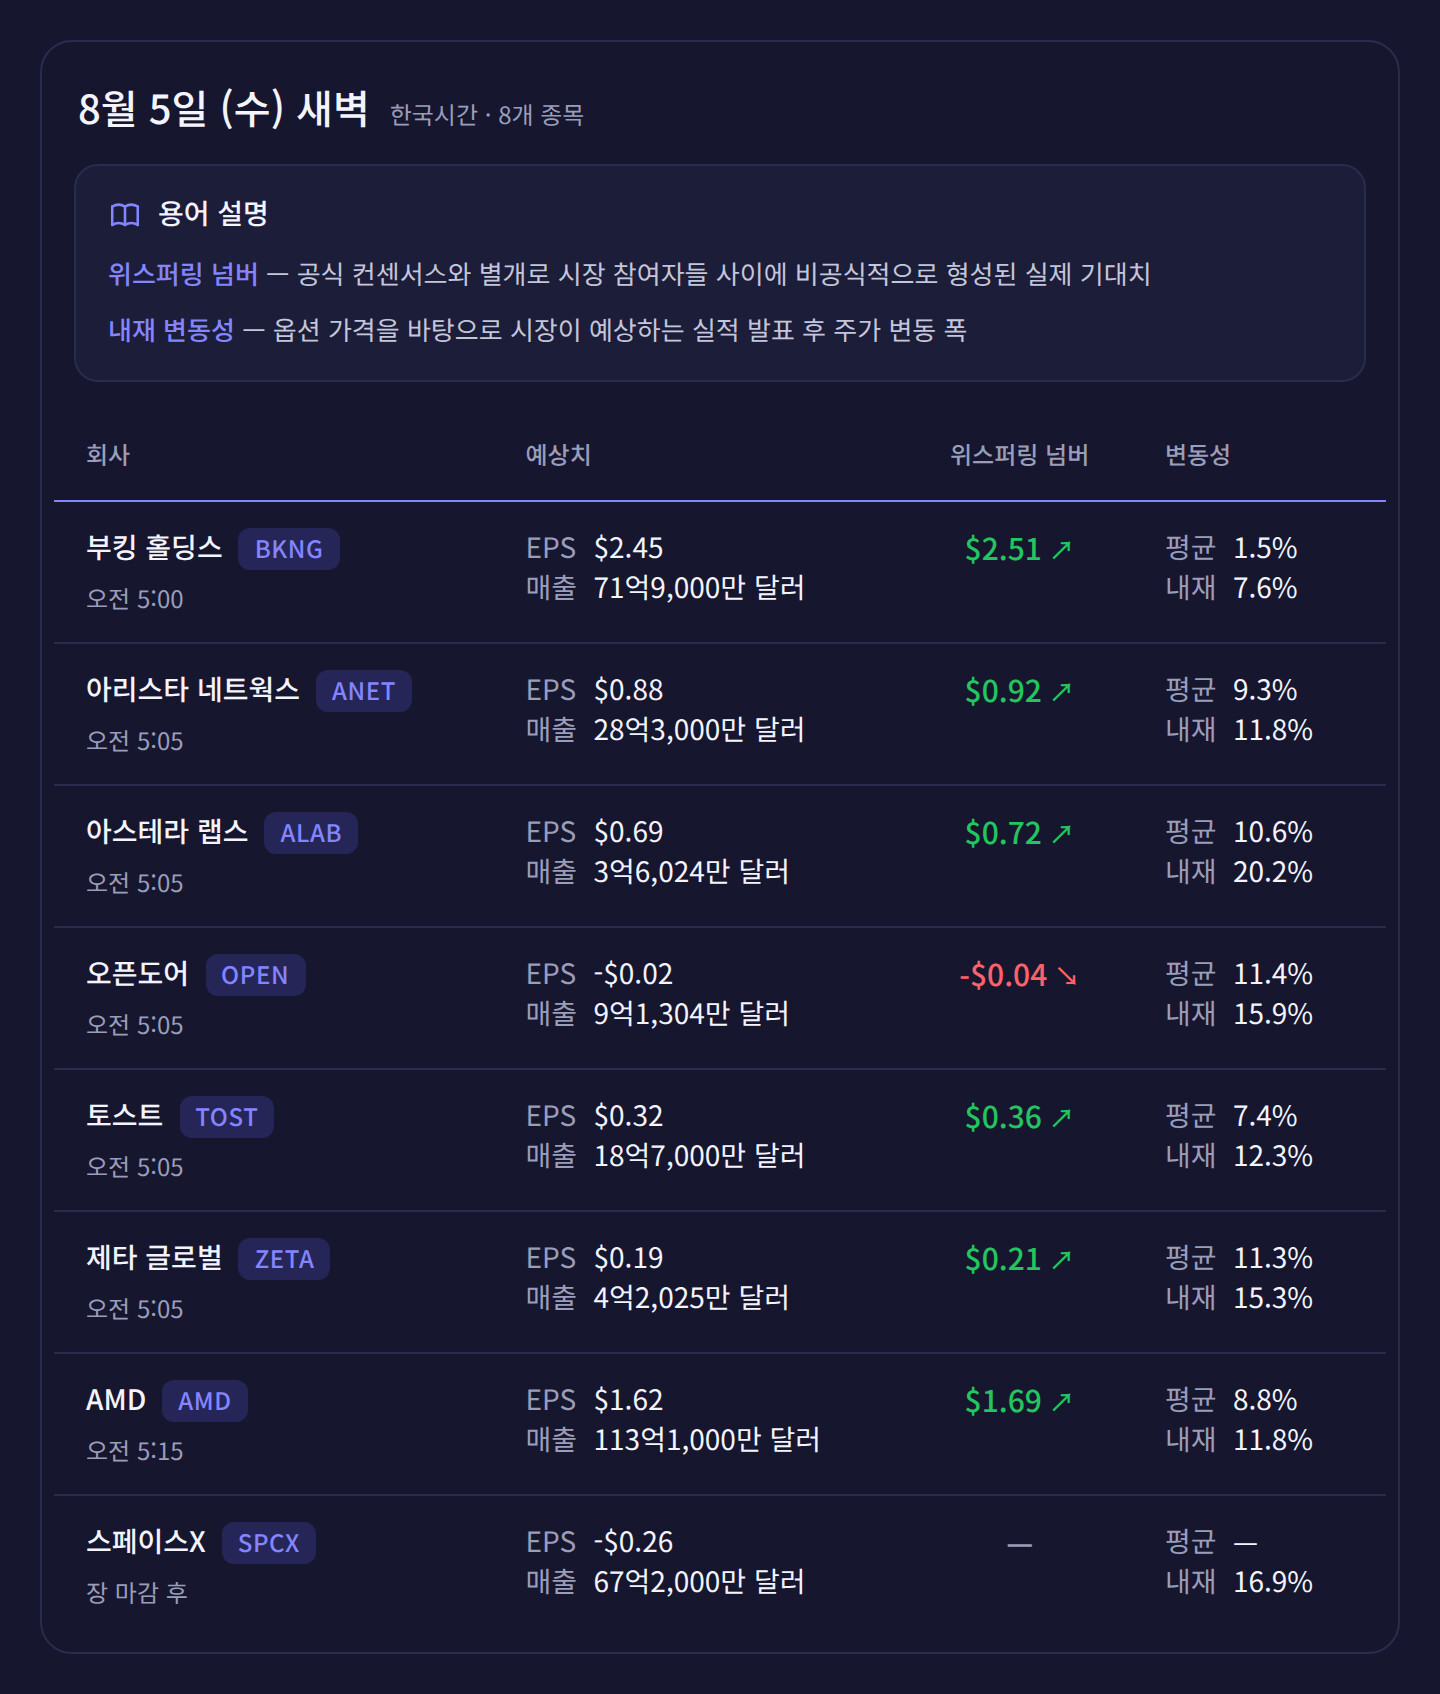This screenshot has height=1694, width=1440.
Task: Open the ALAB ticker tag
Action: point(311,833)
